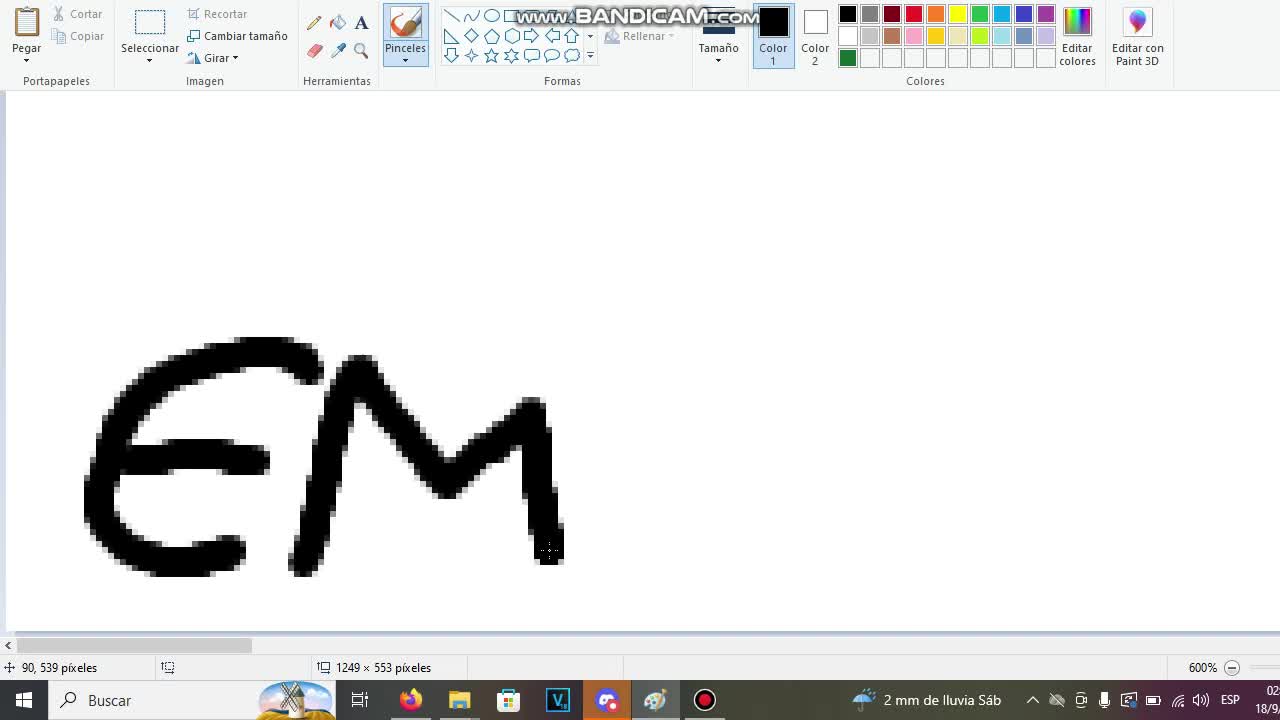Select the Fill with color bucket tool
Viewport: 1280px width, 720px height.
pos(338,22)
